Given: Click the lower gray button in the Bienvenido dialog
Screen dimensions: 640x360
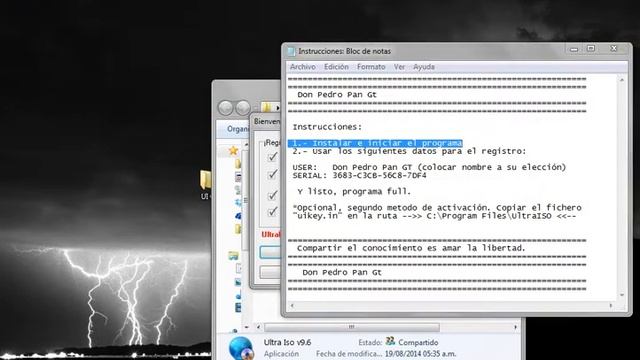Looking at the screenshot, I should click(x=270, y=272).
